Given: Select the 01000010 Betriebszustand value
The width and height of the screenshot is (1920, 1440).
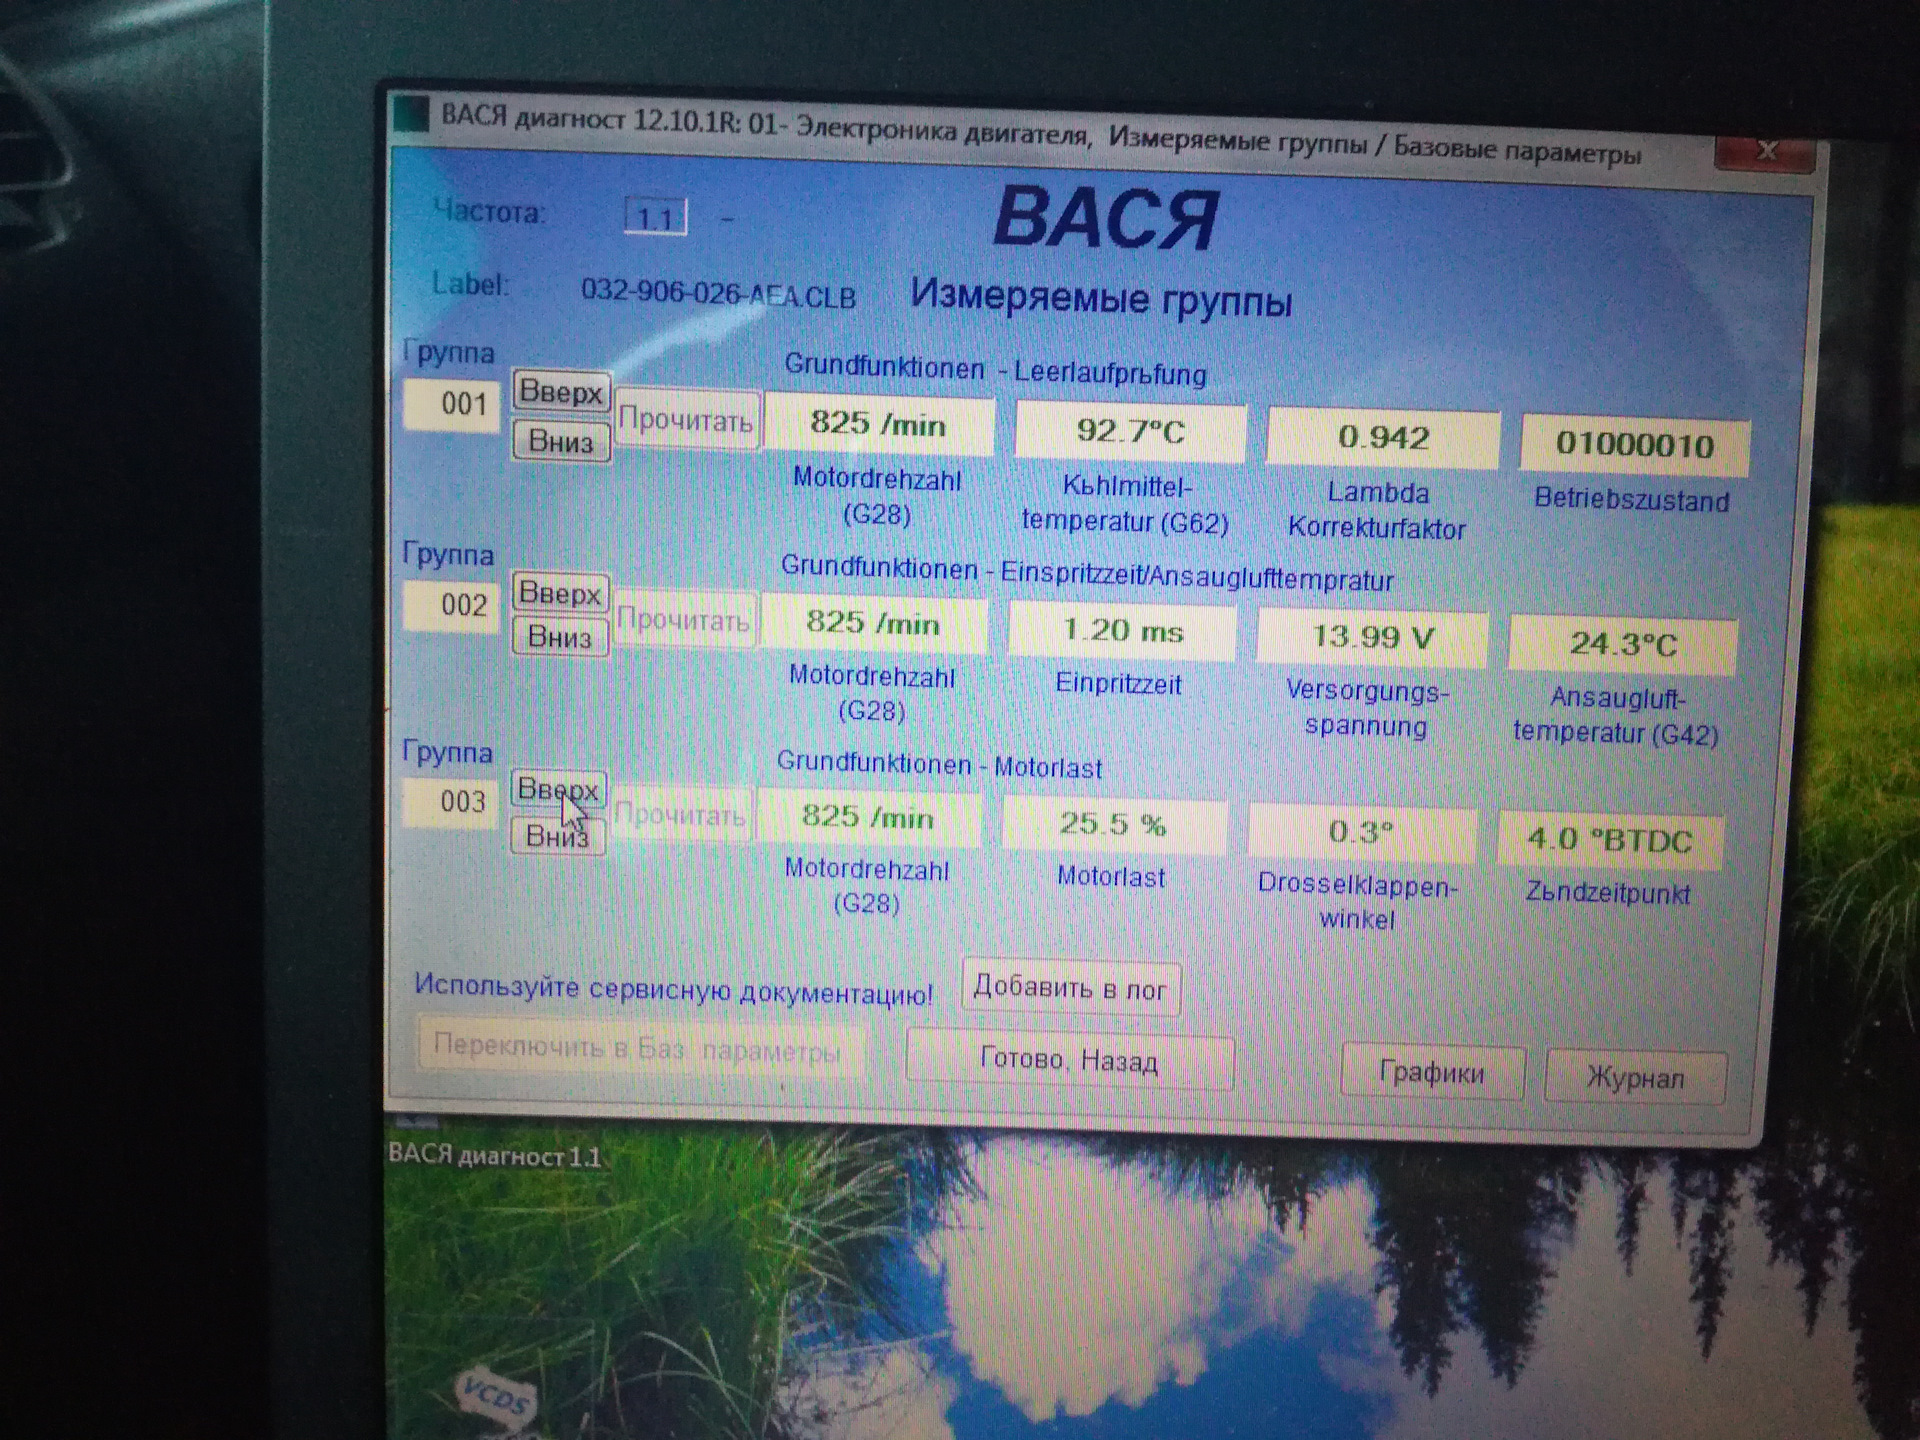Looking at the screenshot, I should [x=1635, y=444].
